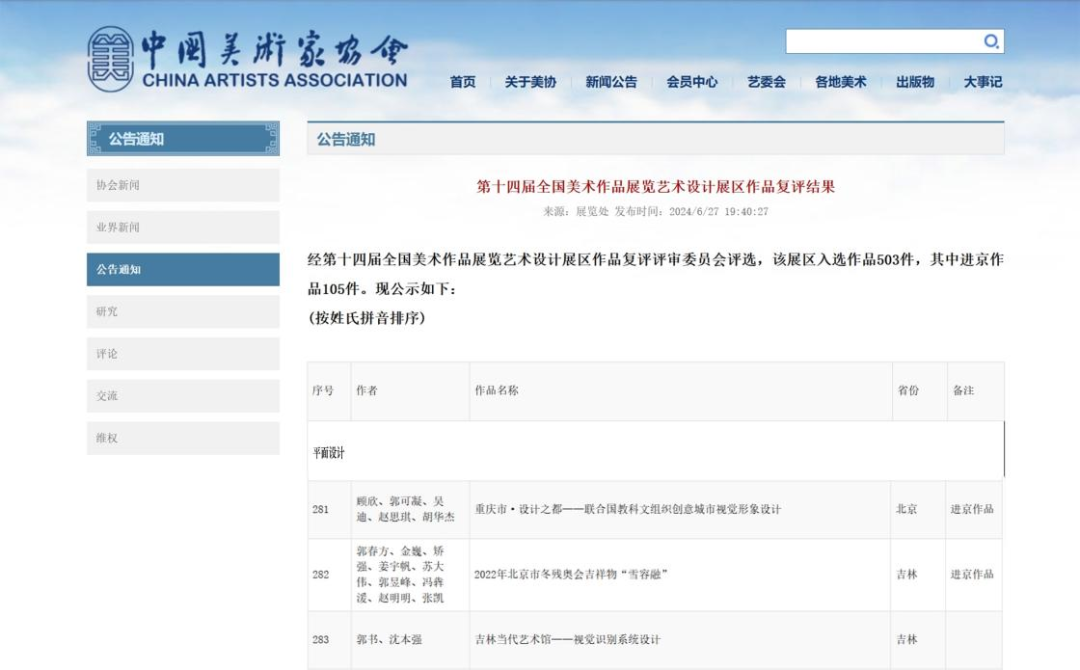Select 协会新闻 in the left sidebar
Image resolution: width=1080 pixels, height=670 pixels.
coord(183,185)
